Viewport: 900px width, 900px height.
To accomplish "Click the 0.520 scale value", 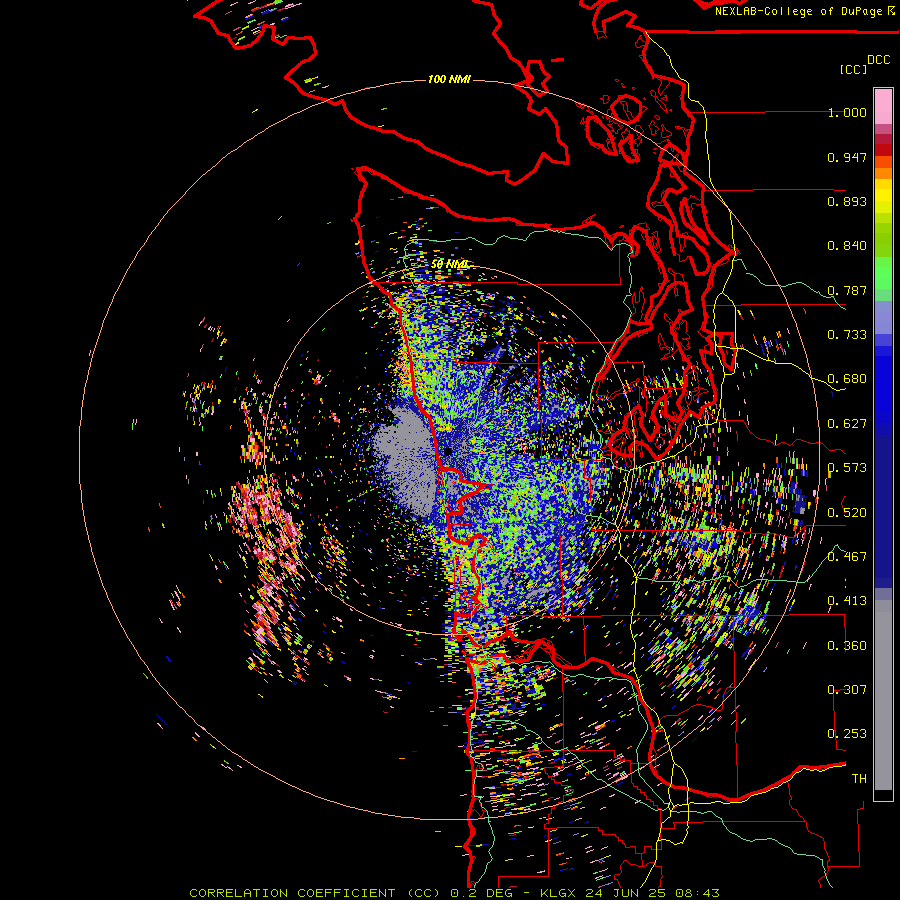I will 847,512.
